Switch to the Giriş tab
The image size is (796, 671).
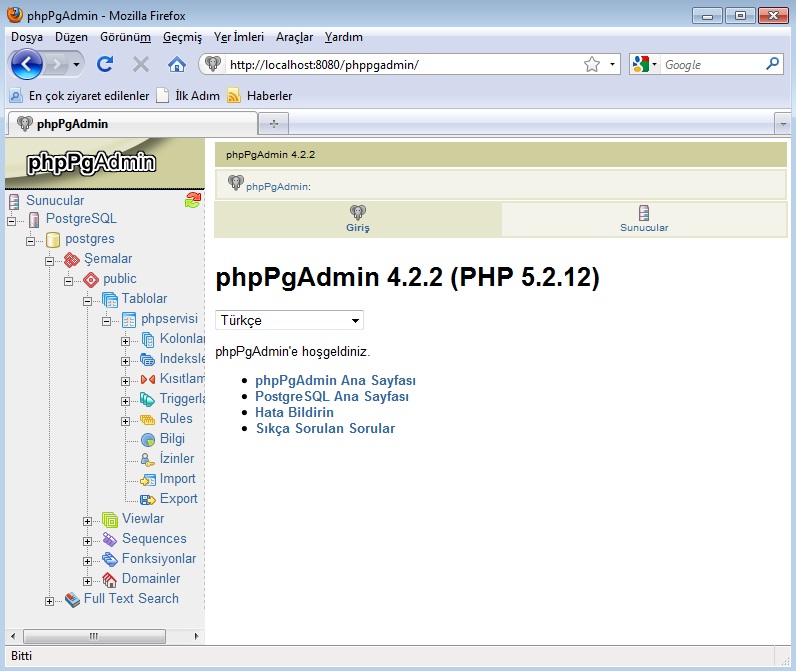(358, 219)
